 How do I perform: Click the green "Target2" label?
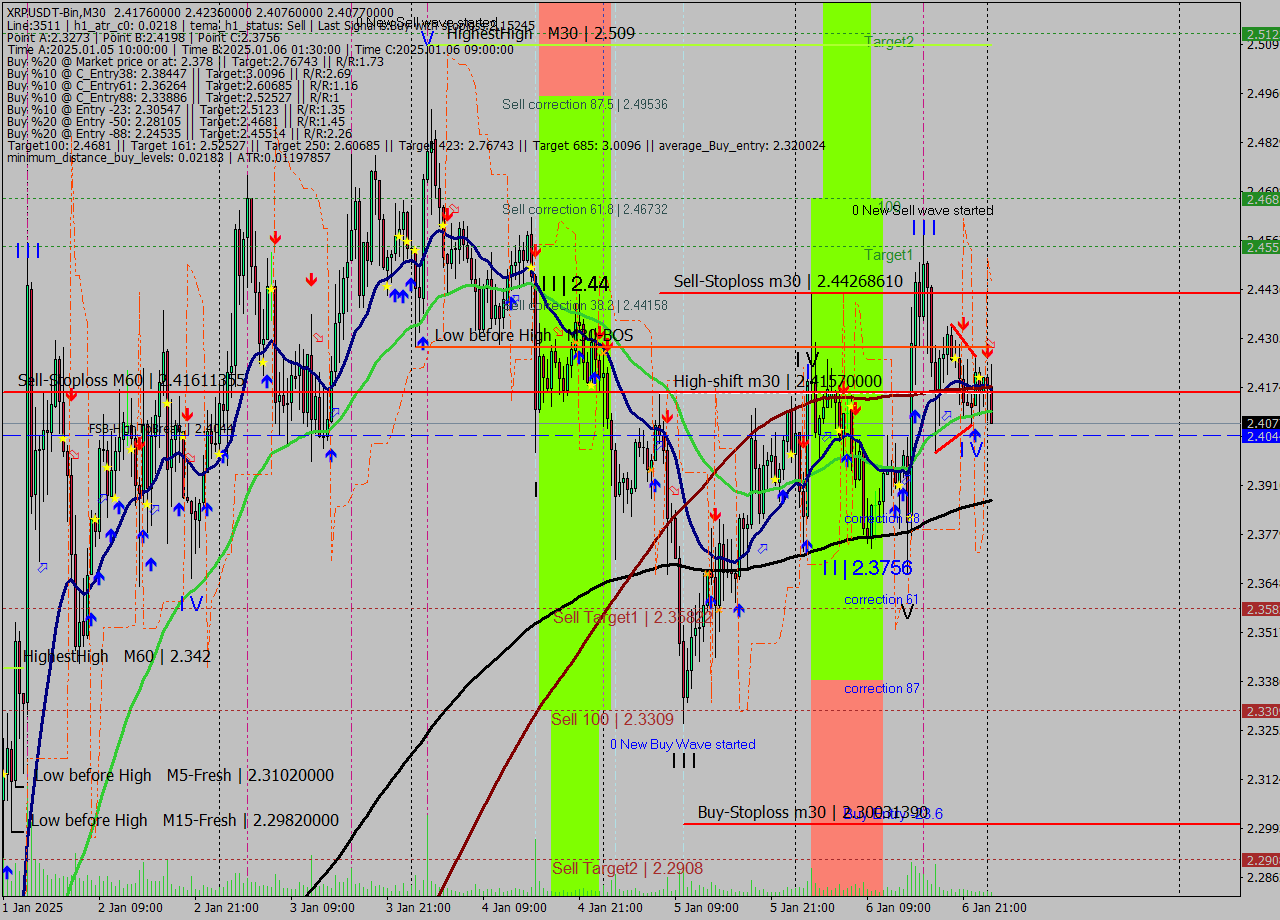click(x=889, y=41)
